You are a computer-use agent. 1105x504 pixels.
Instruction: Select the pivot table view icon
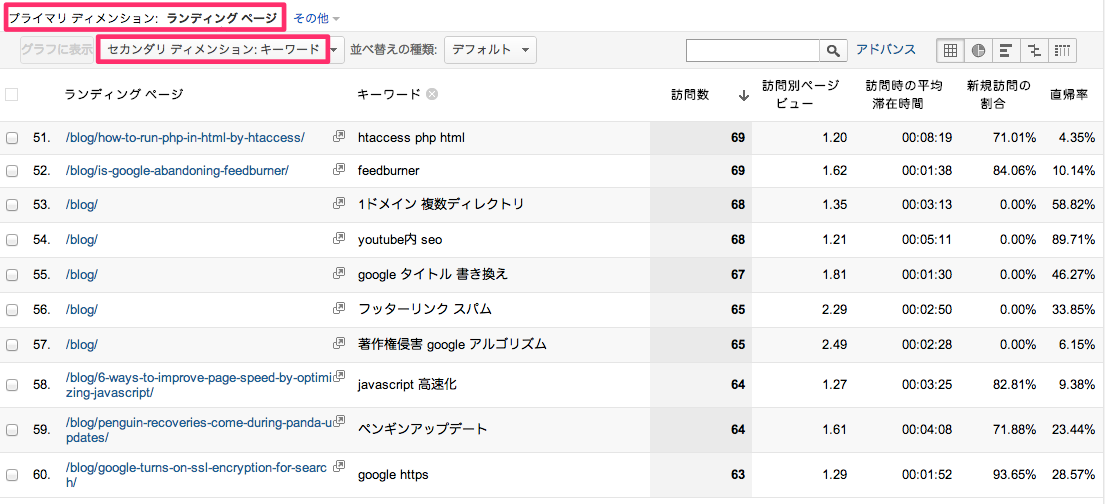point(1063,50)
